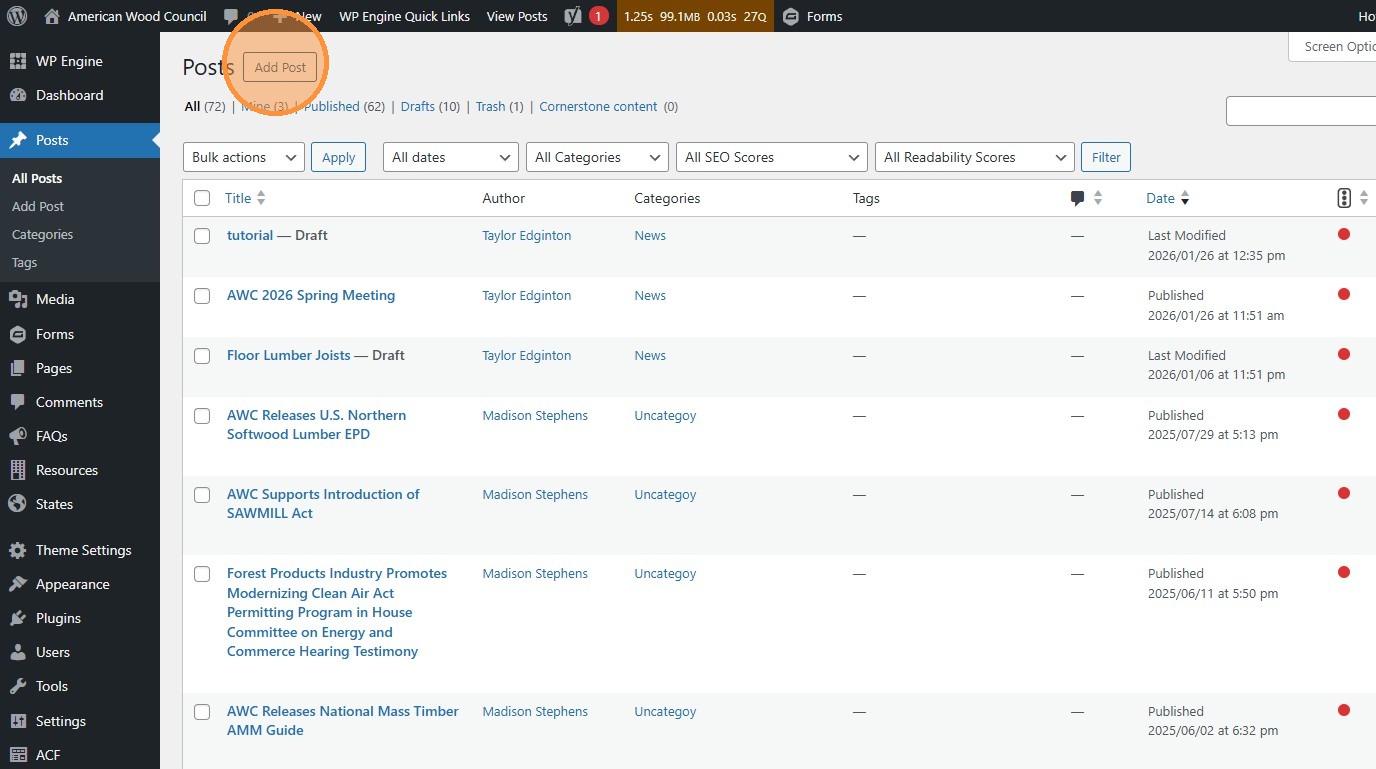Open the Tools wrench icon
The height and width of the screenshot is (769, 1376).
(18, 686)
